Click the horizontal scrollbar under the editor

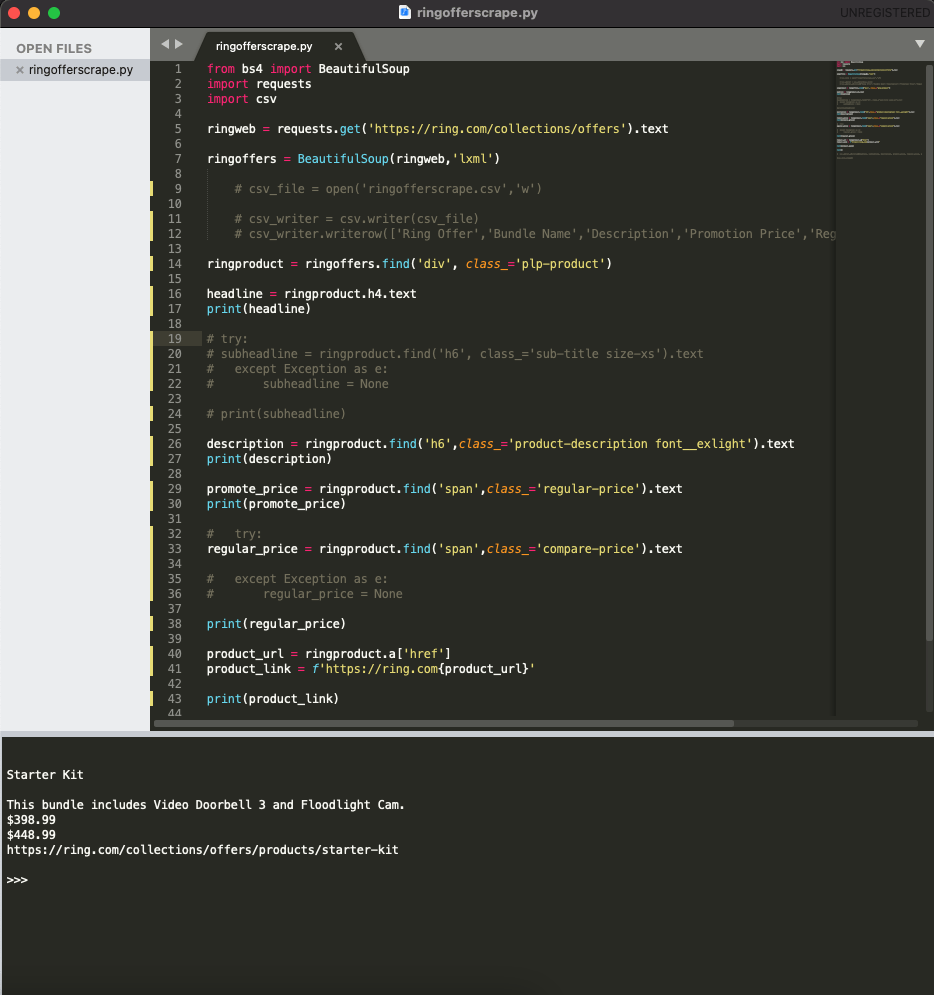pyautogui.click(x=444, y=723)
